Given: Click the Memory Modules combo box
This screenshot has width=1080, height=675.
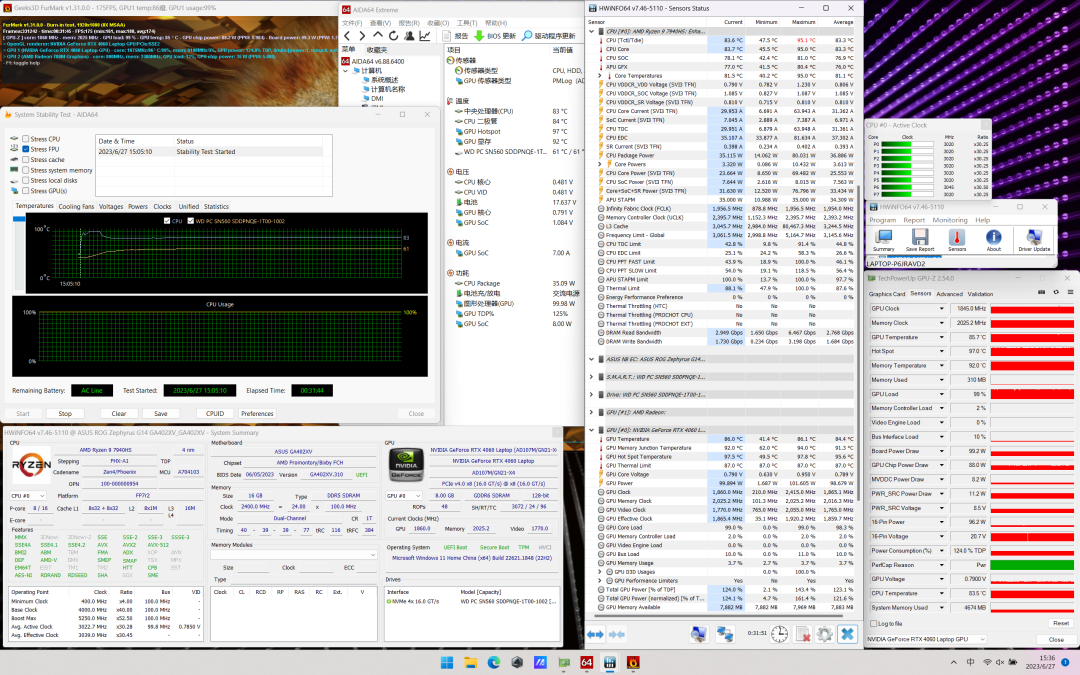Looking at the screenshot, I should click(293, 556).
